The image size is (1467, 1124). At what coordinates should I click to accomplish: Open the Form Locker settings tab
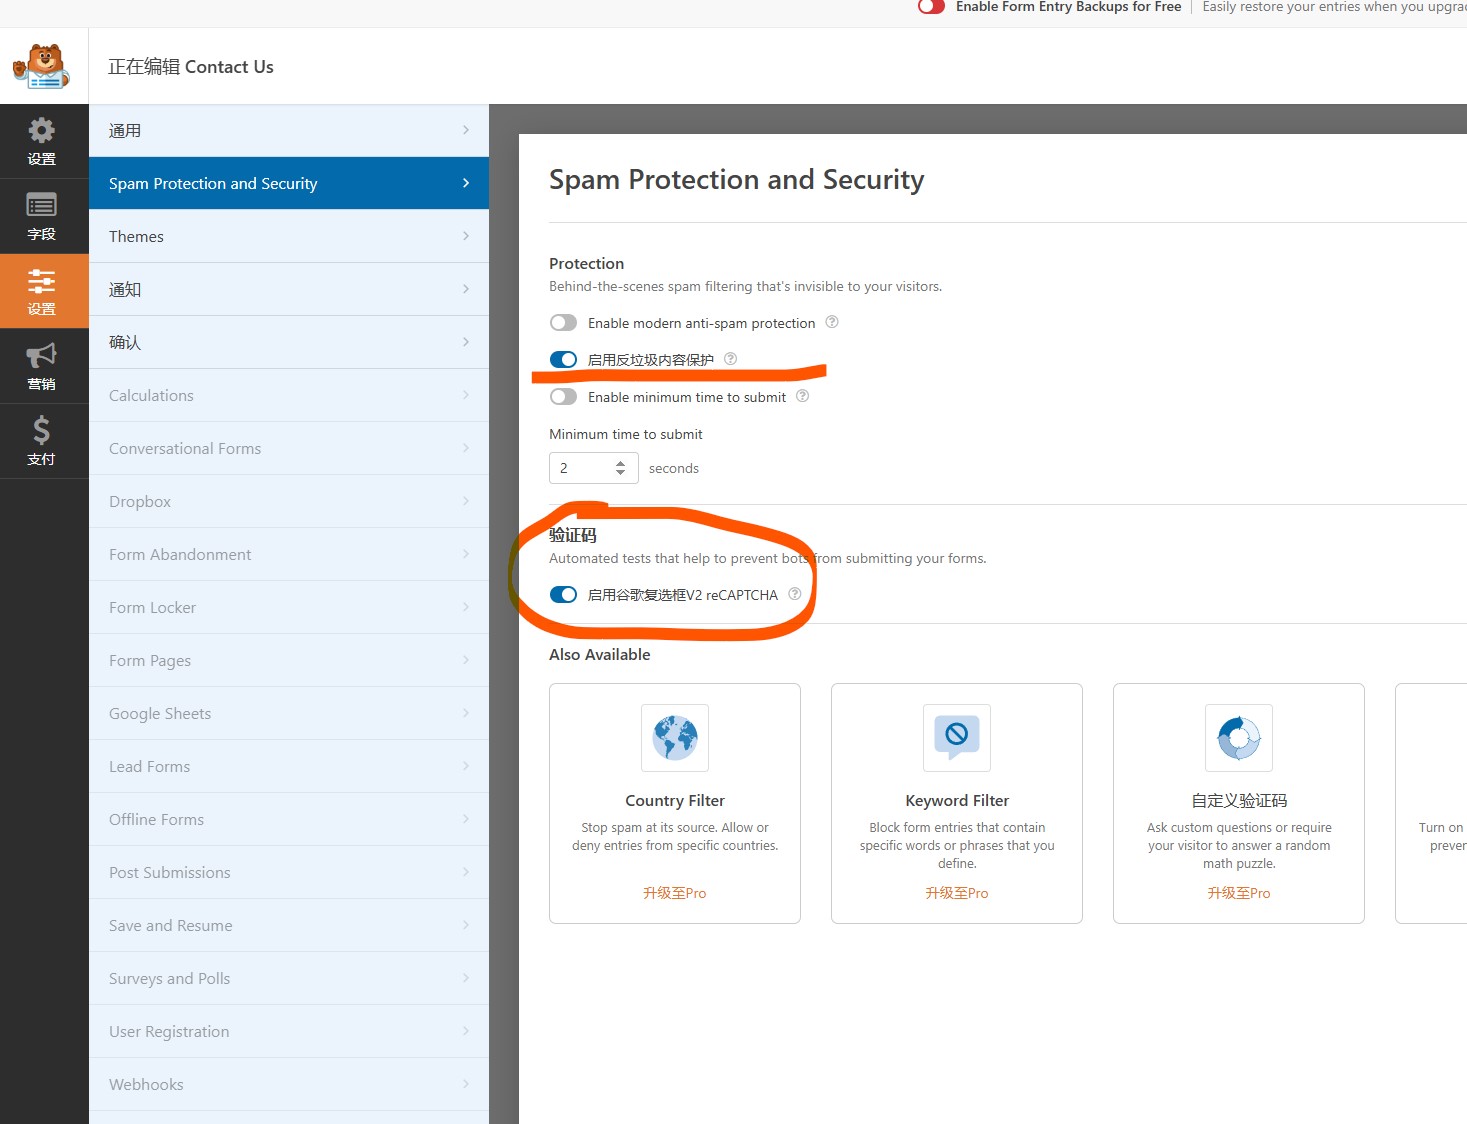[288, 607]
